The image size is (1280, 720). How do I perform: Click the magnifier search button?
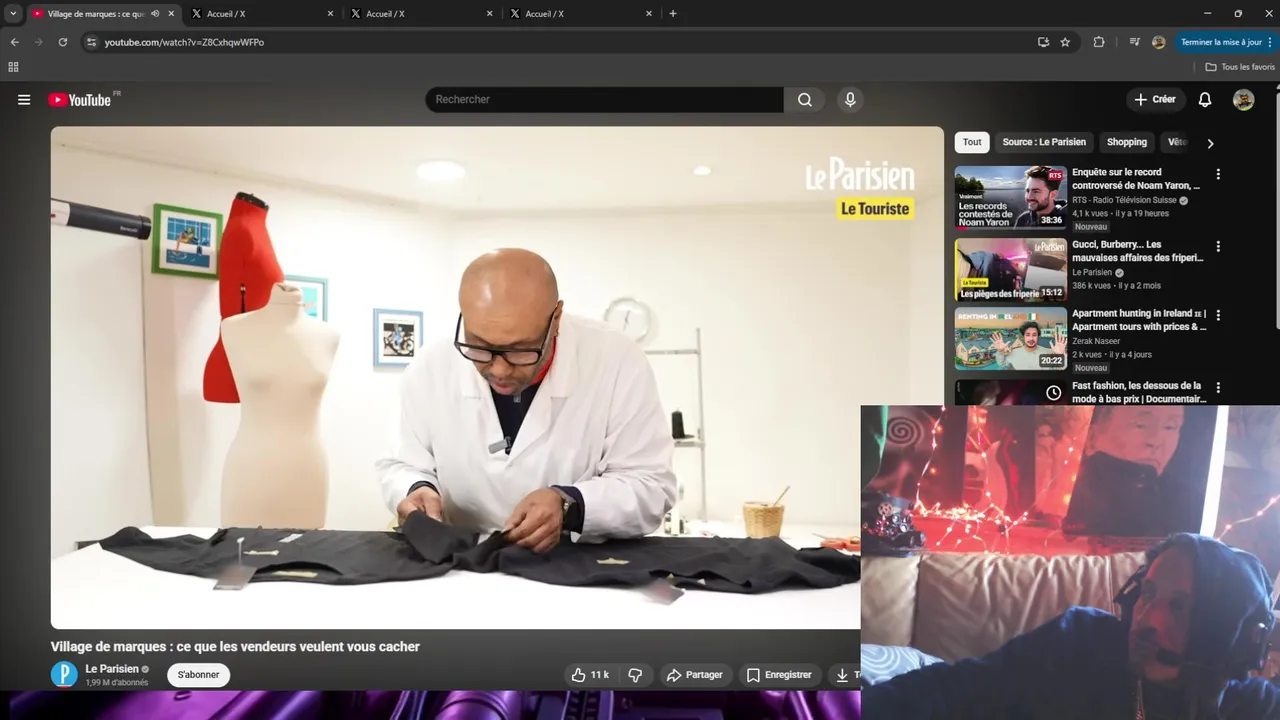coord(805,100)
